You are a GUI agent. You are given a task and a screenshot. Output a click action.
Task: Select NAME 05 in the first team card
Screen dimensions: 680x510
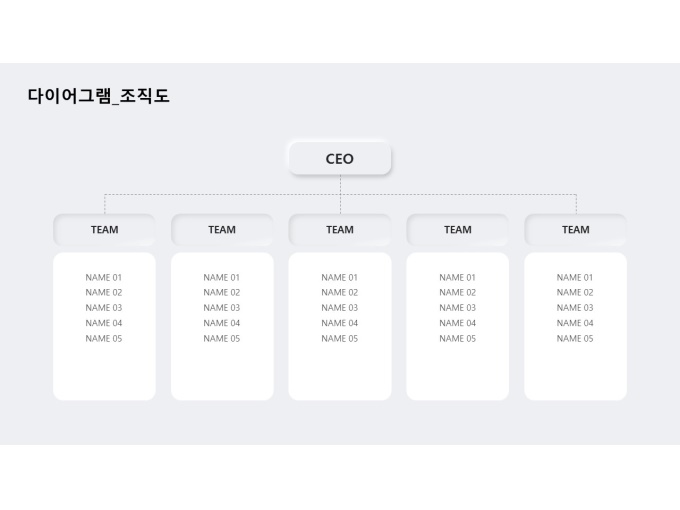(x=104, y=339)
